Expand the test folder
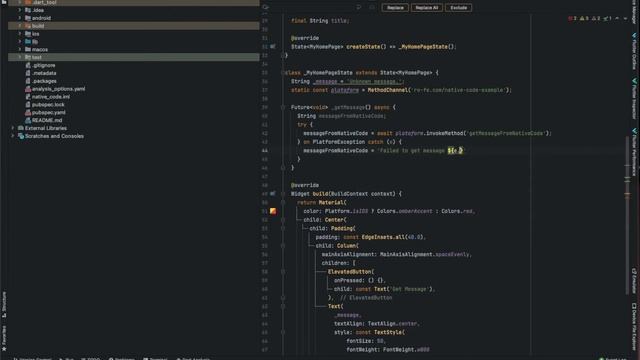 (20, 57)
